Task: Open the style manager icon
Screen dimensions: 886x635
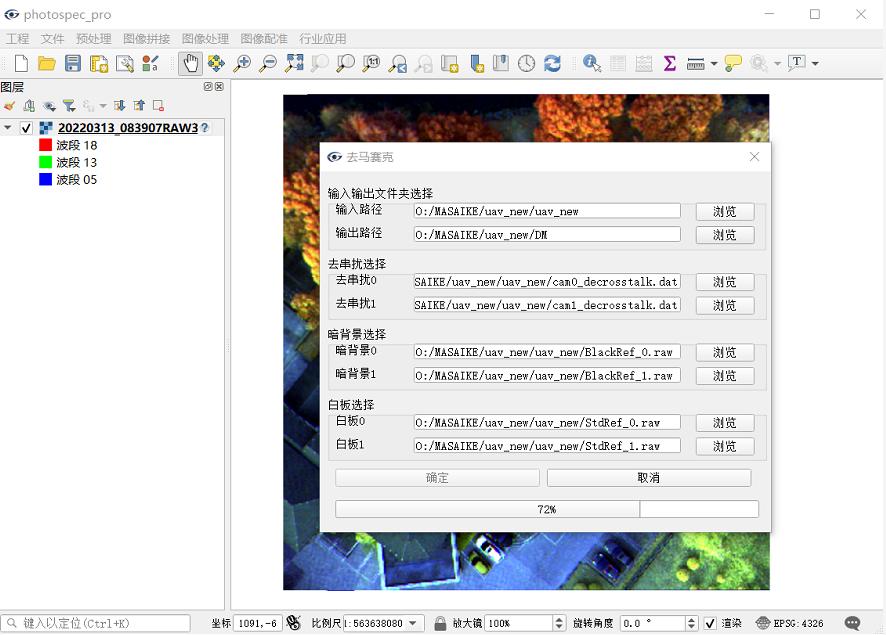Action: click(x=150, y=63)
